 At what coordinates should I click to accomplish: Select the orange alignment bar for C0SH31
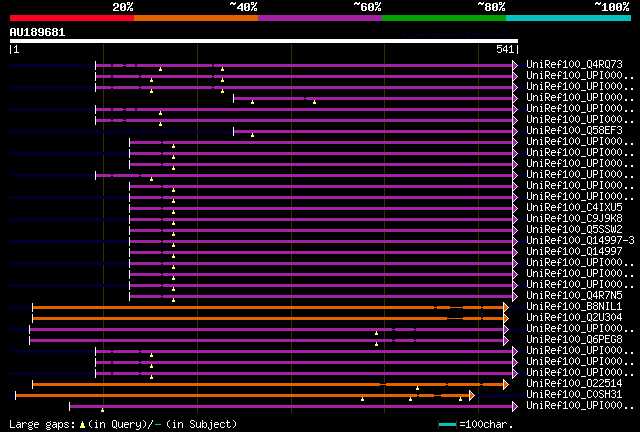(242, 396)
